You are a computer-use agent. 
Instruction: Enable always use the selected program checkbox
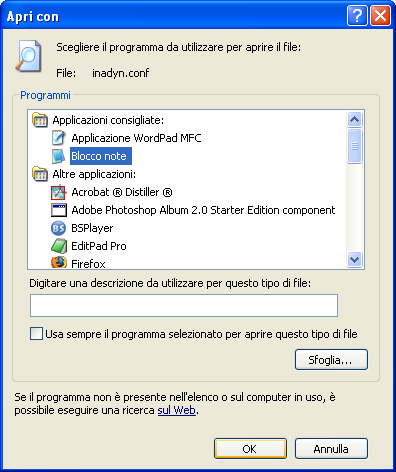click(x=36, y=334)
